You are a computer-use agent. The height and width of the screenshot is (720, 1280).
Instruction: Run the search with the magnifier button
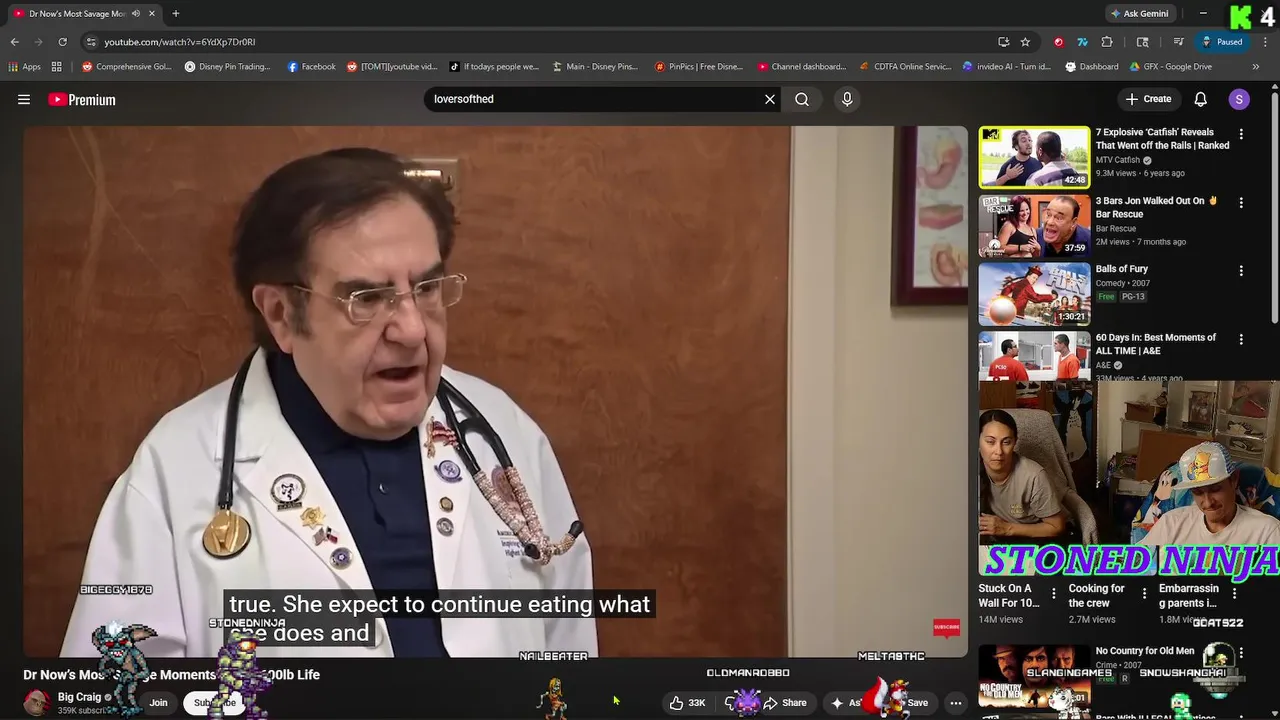802,99
